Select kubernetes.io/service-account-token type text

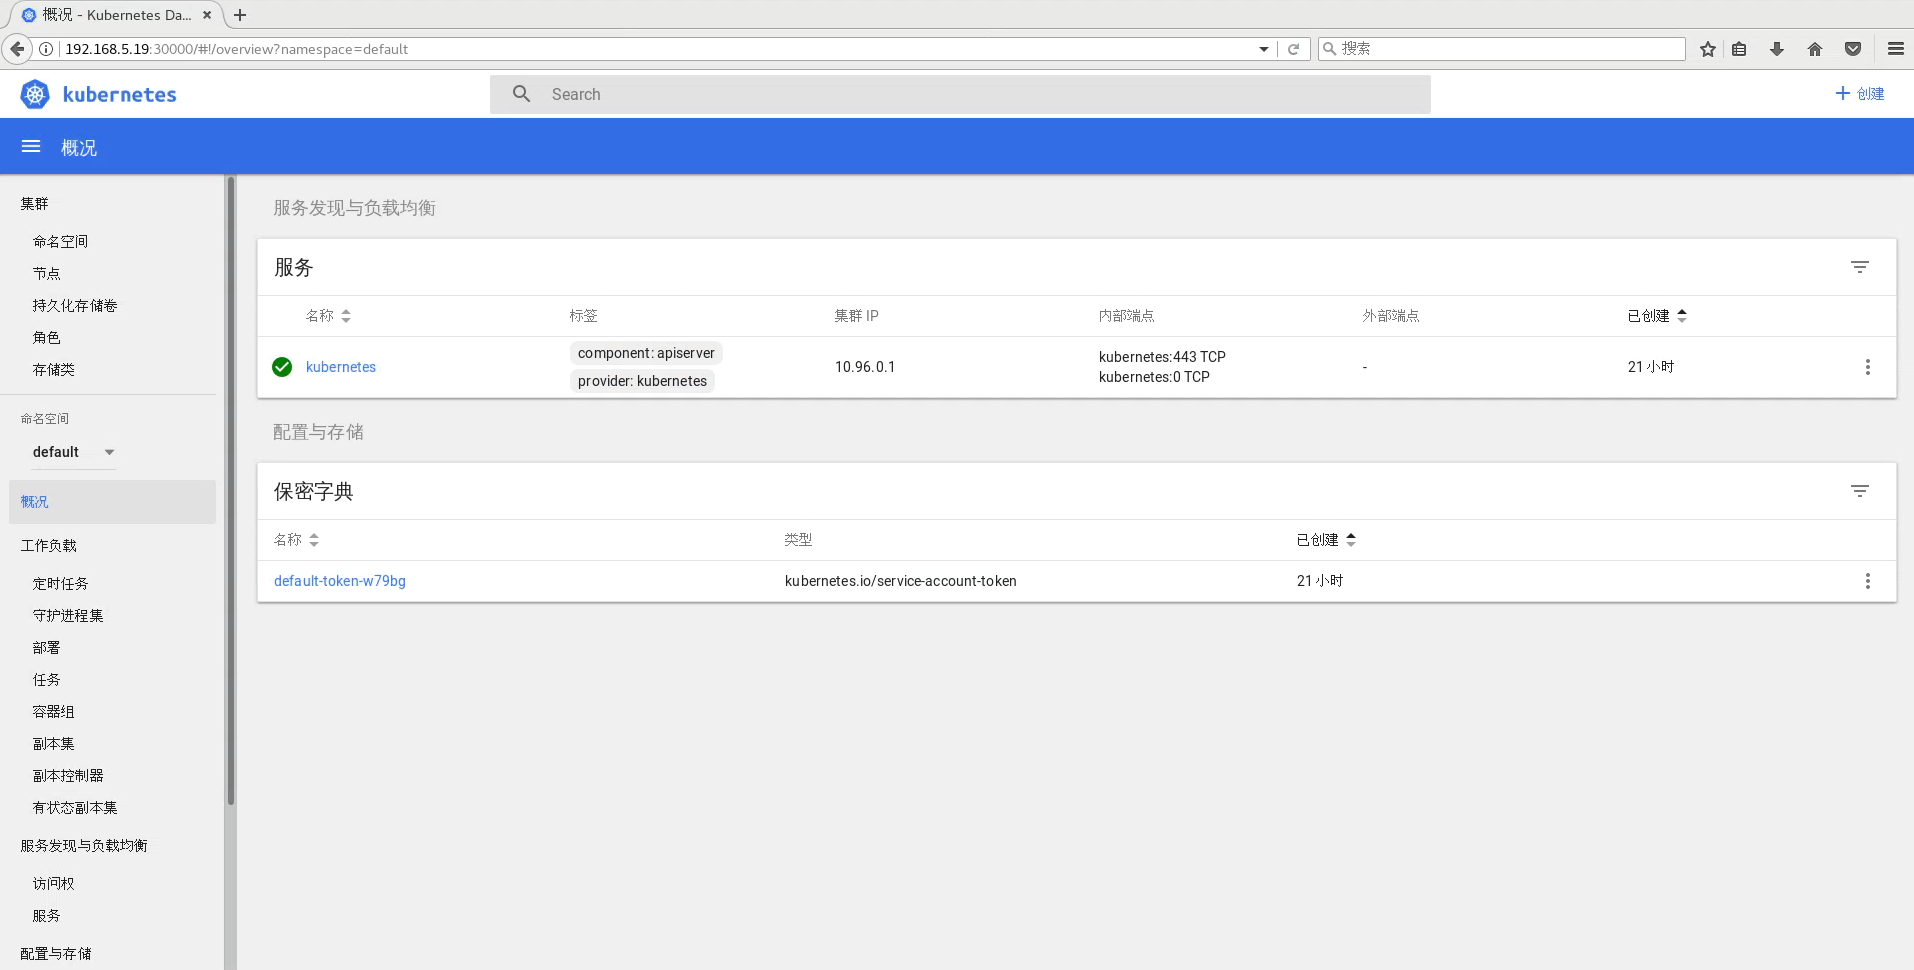901,581
